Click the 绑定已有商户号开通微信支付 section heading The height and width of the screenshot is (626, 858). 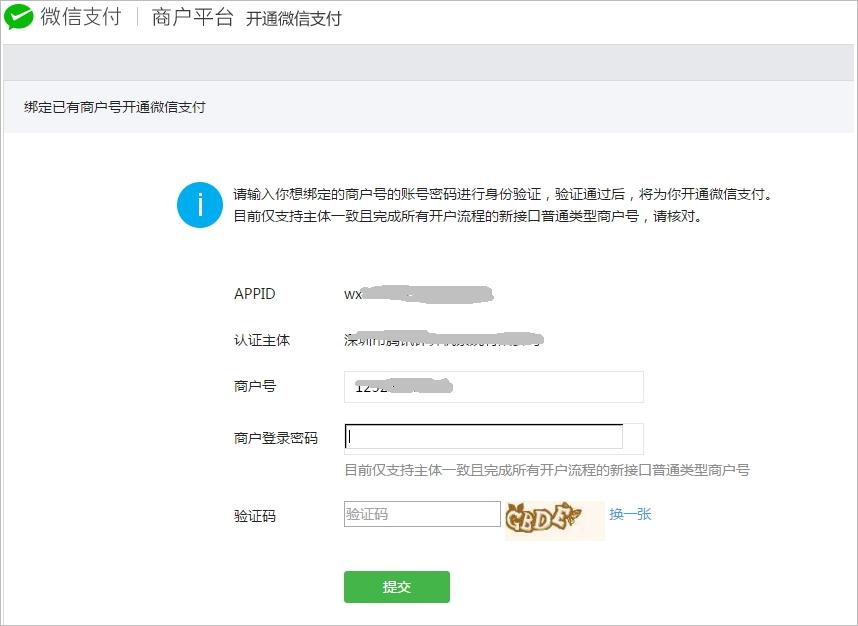[x=115, y=107]
